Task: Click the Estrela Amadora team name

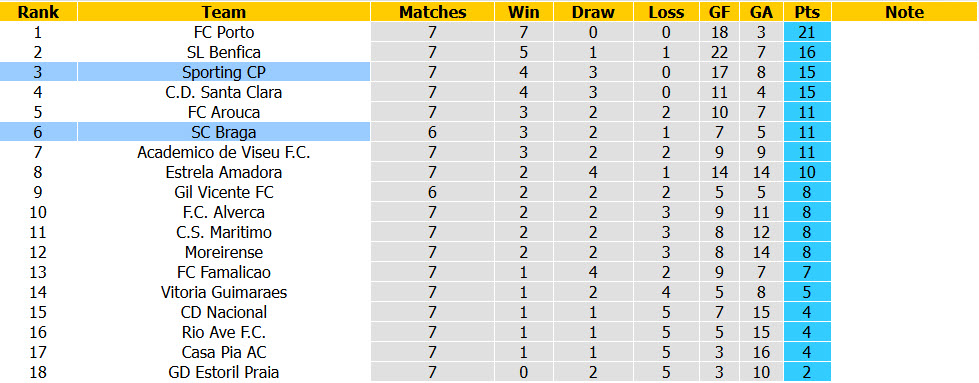Action: pos(224,172)
